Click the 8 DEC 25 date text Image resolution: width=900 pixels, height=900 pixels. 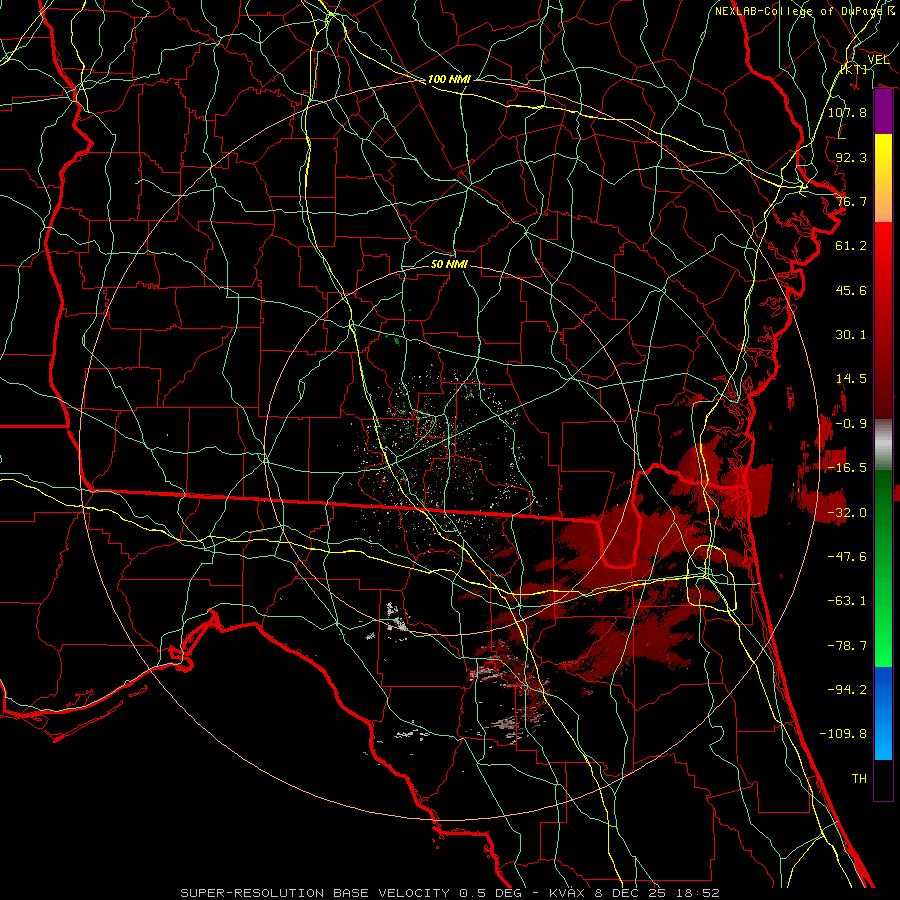click(630, 893)
